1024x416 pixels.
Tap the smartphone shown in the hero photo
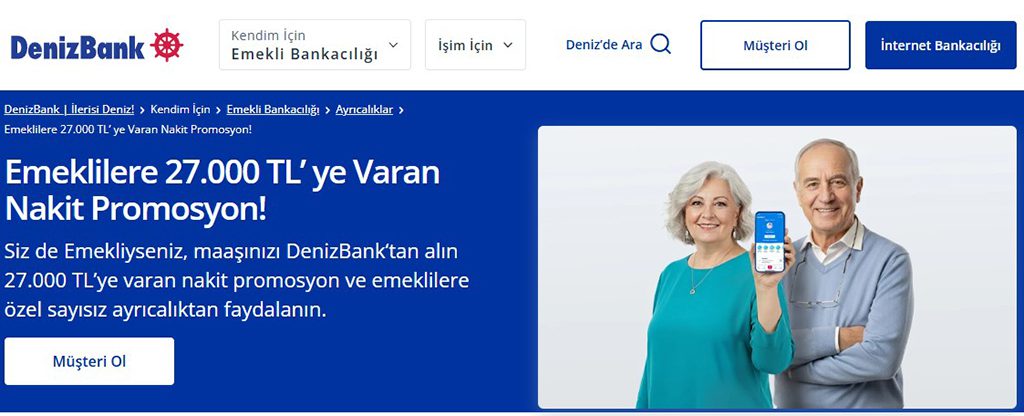coord(770,242)
